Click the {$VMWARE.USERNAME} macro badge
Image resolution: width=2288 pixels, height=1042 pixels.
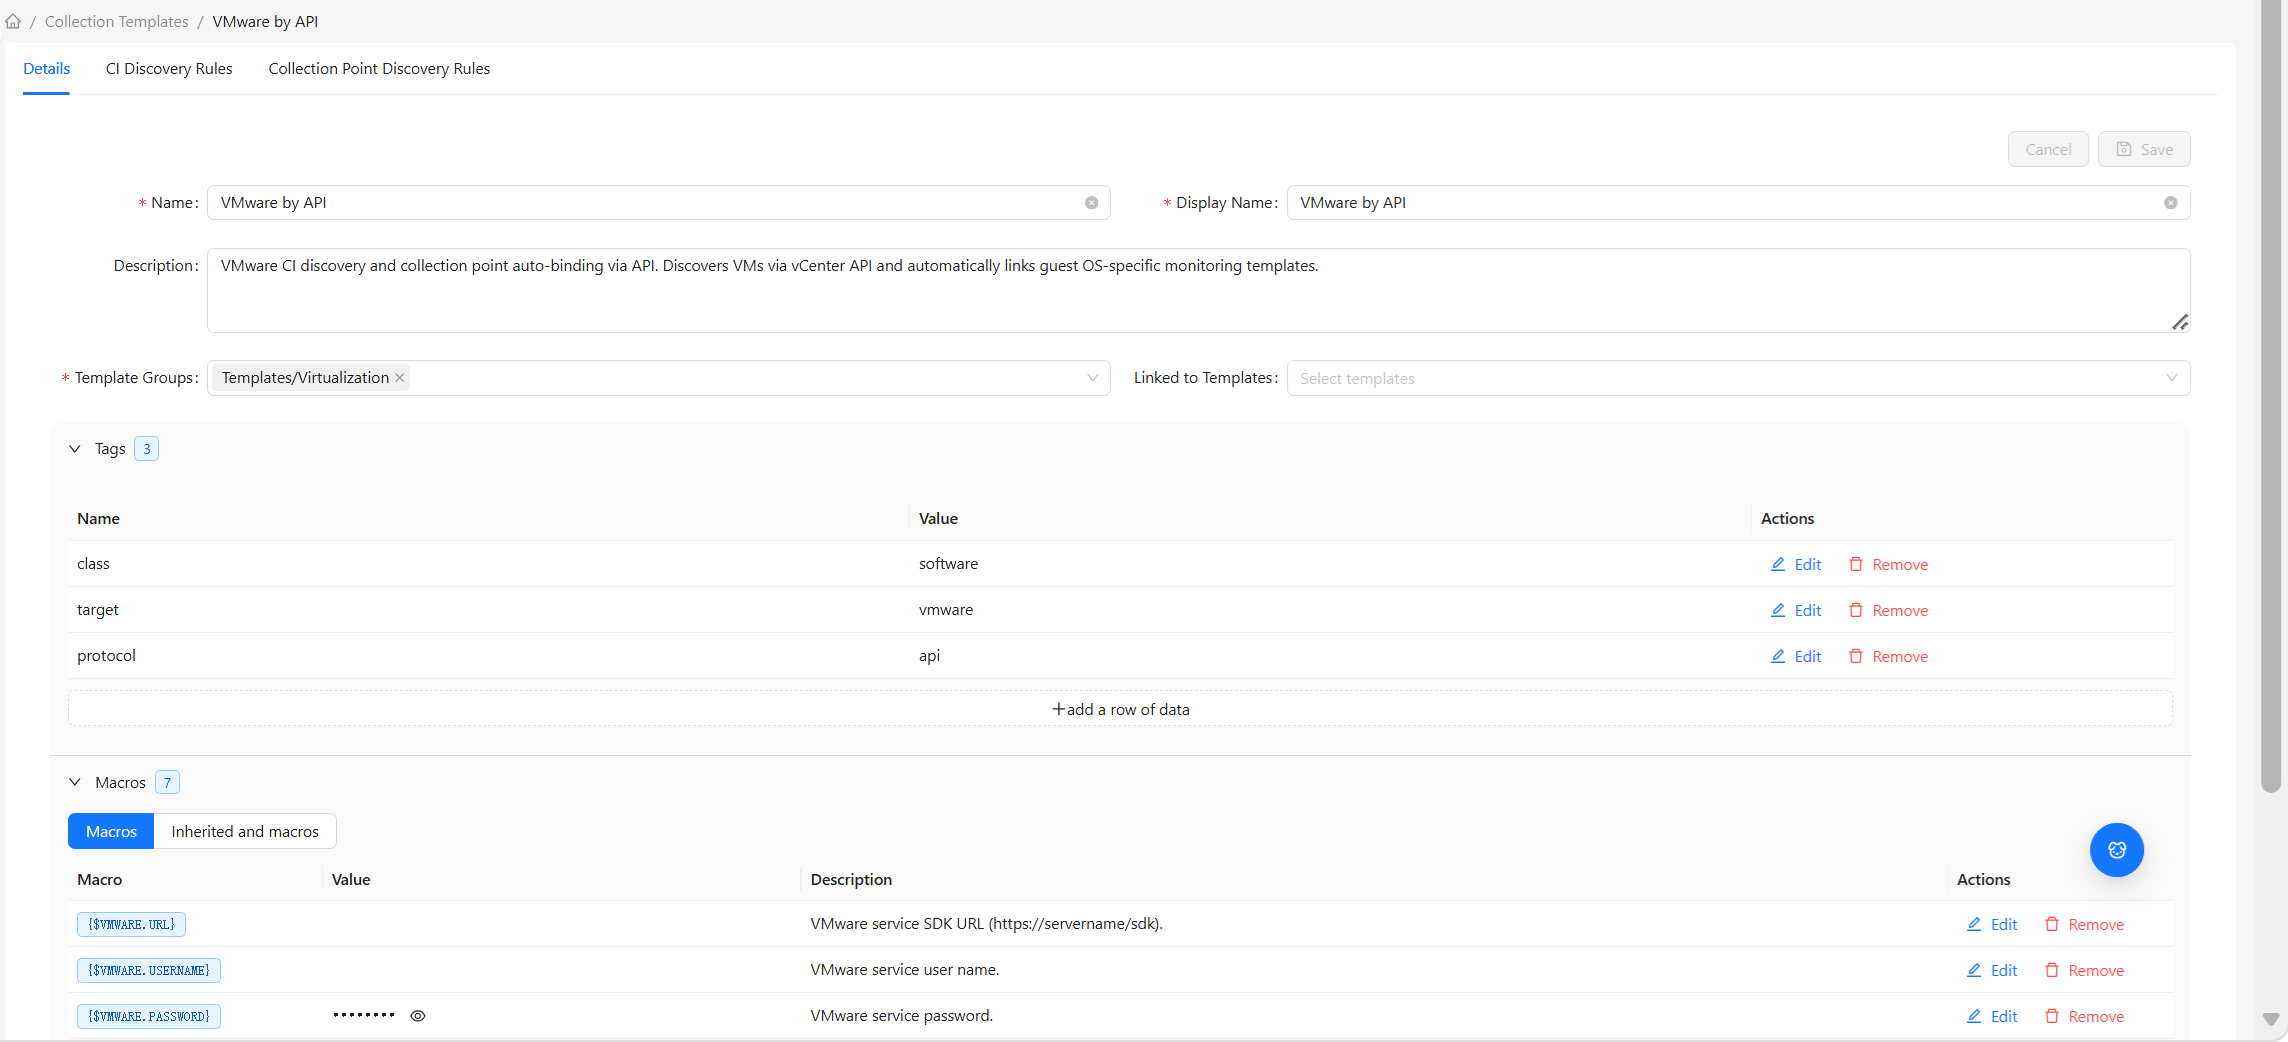(x=149, y=971)
